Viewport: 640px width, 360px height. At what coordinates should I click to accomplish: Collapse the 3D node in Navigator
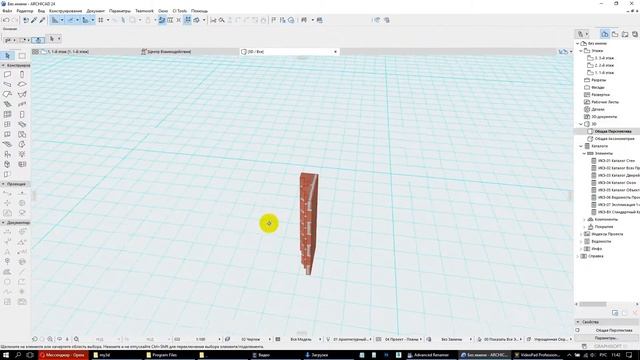coord(581,124)
